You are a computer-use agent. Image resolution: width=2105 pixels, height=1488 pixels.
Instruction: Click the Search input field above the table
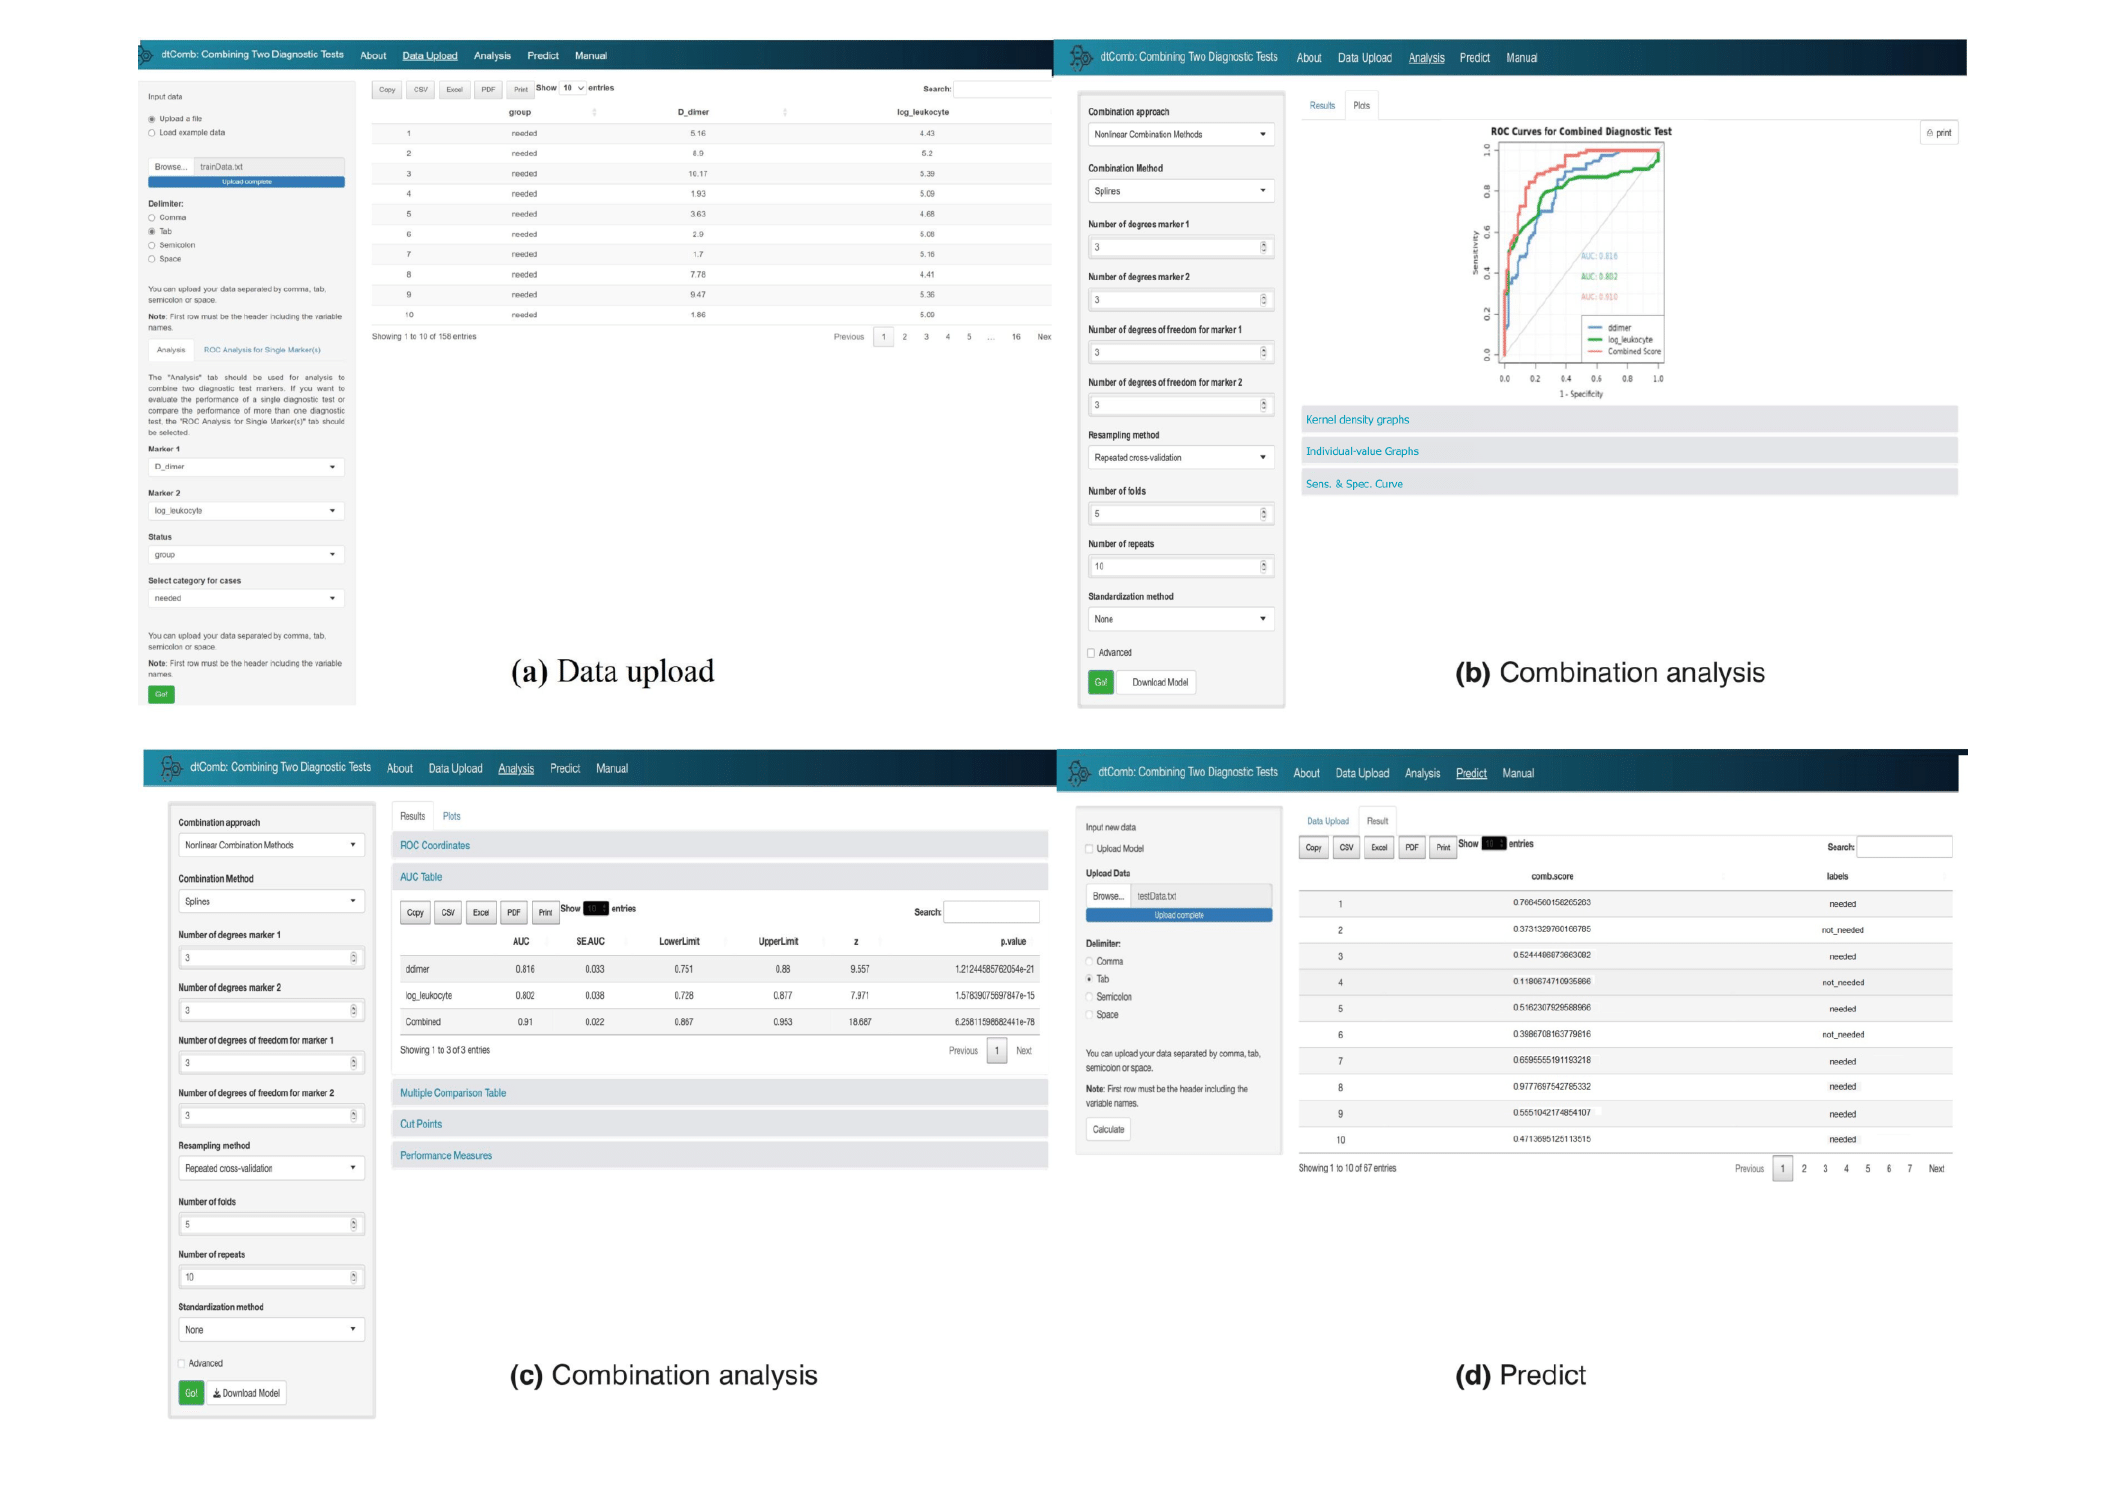(1003, 88)
